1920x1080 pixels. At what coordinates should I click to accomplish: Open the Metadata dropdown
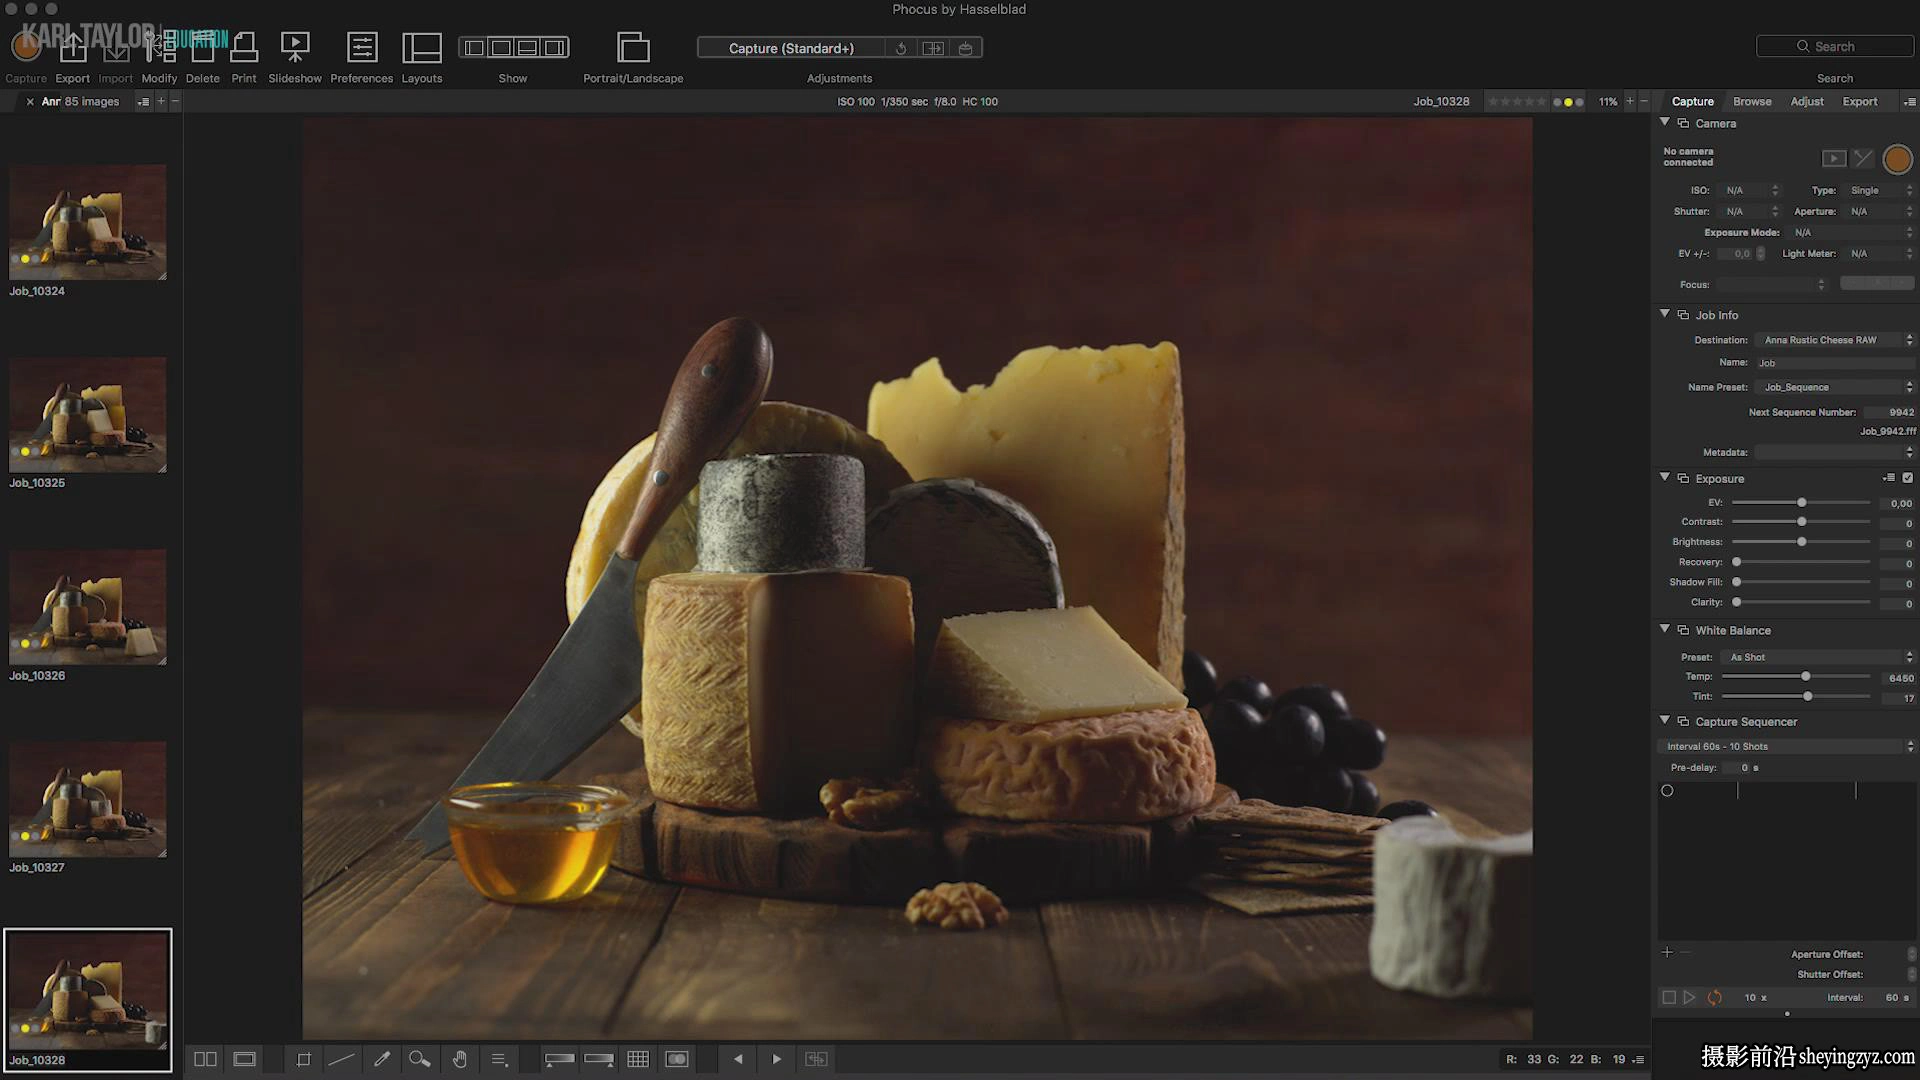tap(1835, 452)
